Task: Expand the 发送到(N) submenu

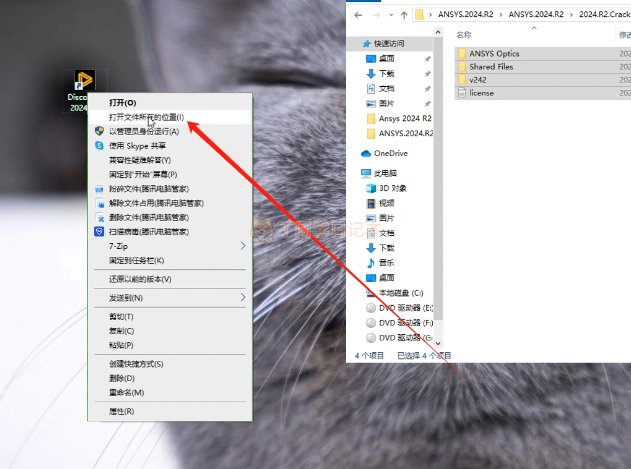Action: pos(170,298)
